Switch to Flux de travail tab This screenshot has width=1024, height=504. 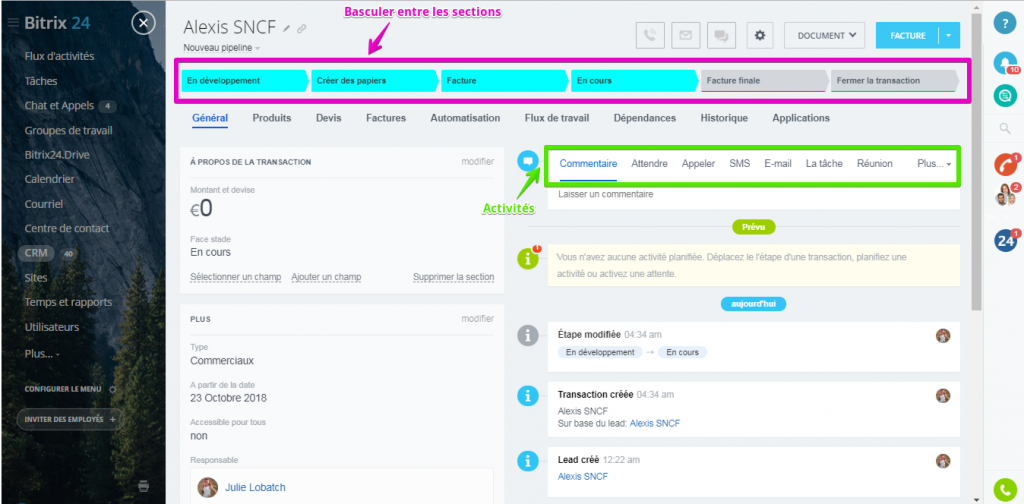point(557,118)
